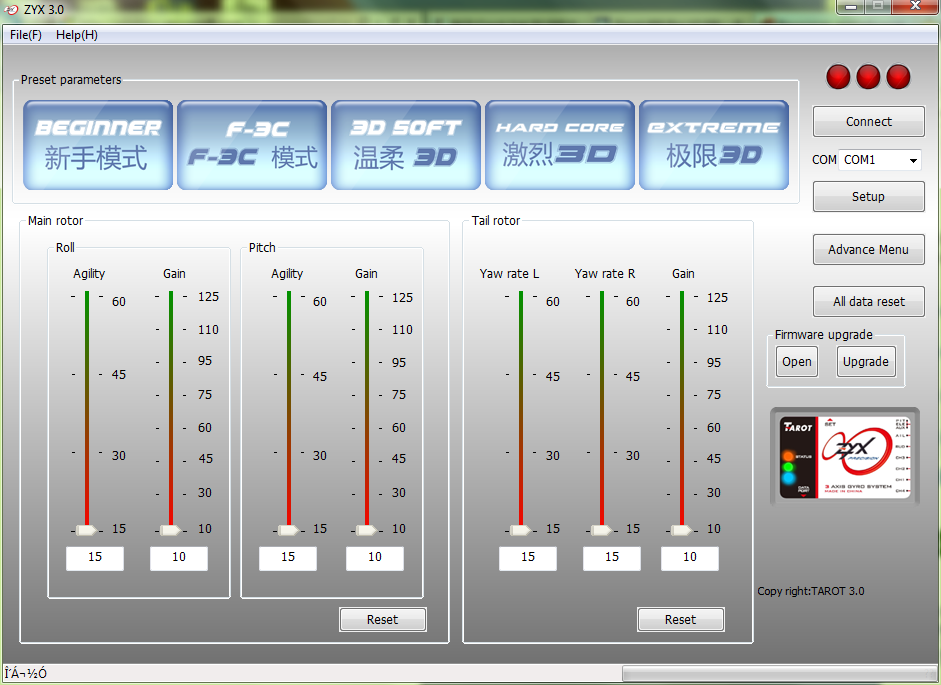Open the File(F) menu
Image resolution: width=941 pixels, height=685 pixels.
tap(26, 35)
